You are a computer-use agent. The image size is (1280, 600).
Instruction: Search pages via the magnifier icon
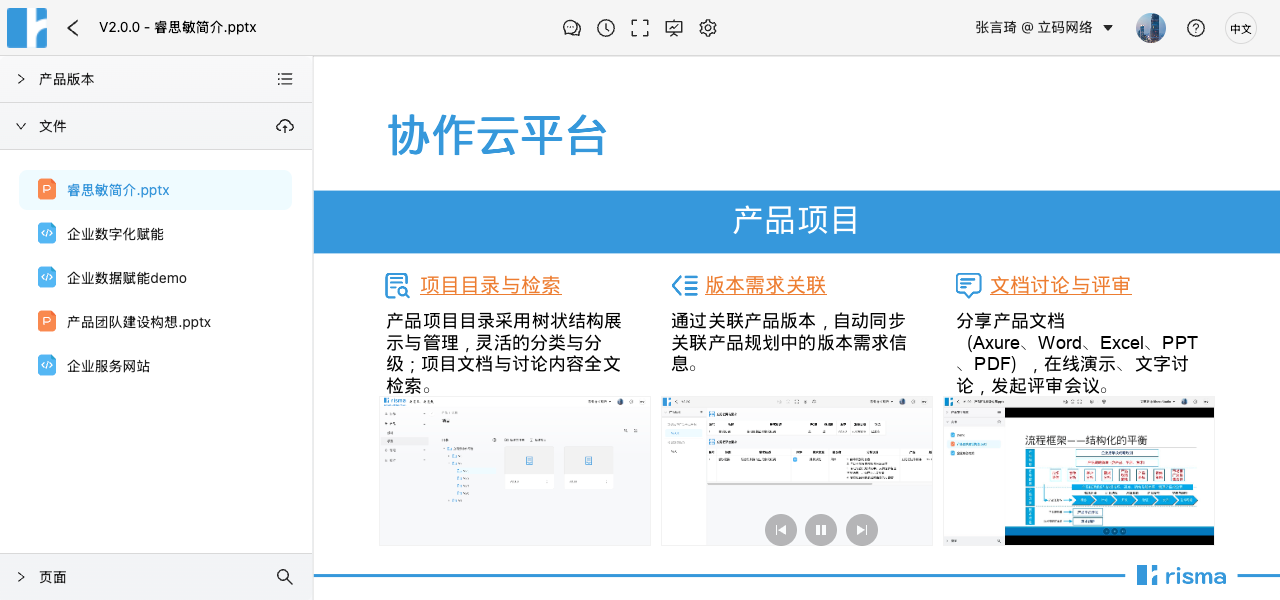pos(285,577)
